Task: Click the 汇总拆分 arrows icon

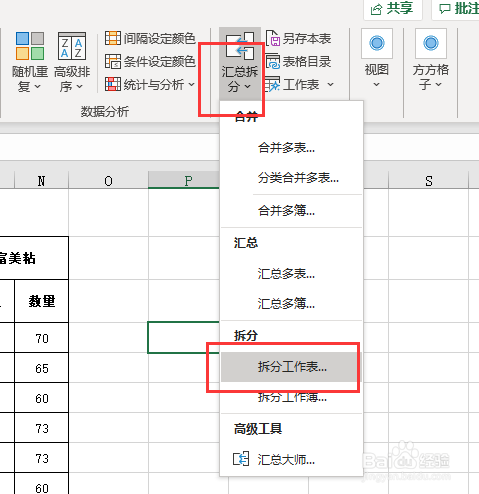Action: click(240, 46)
